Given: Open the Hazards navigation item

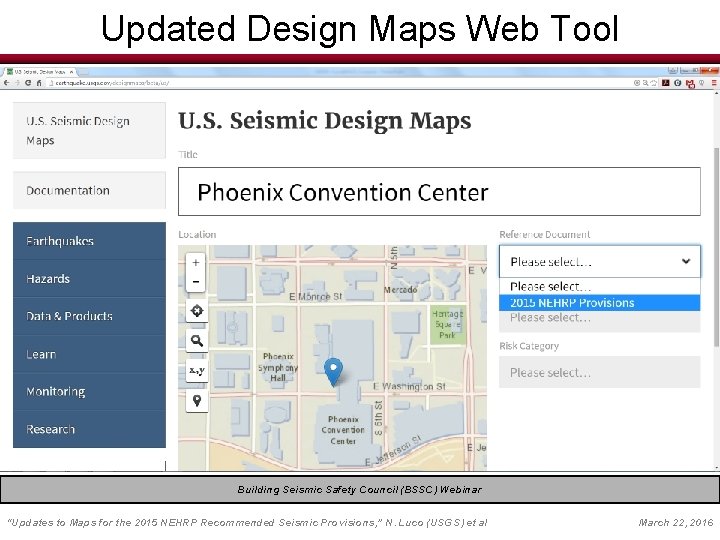Looking at the screenshot, I should pos(89,279).
